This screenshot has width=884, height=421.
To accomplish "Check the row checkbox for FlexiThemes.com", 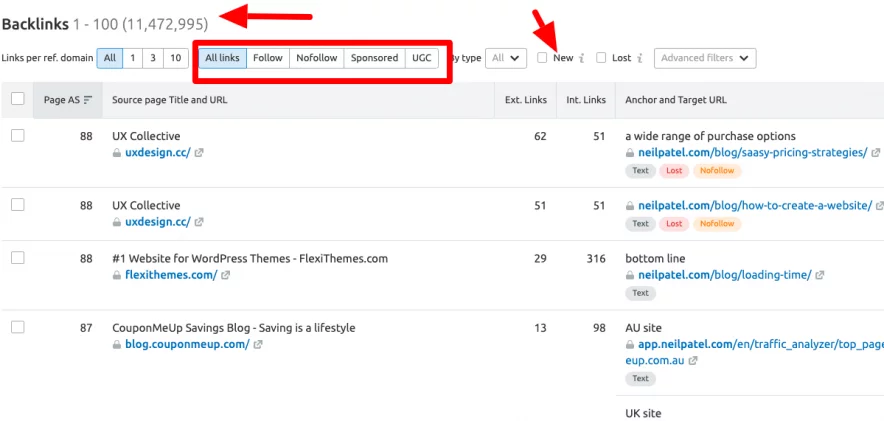I will (18, 258).
